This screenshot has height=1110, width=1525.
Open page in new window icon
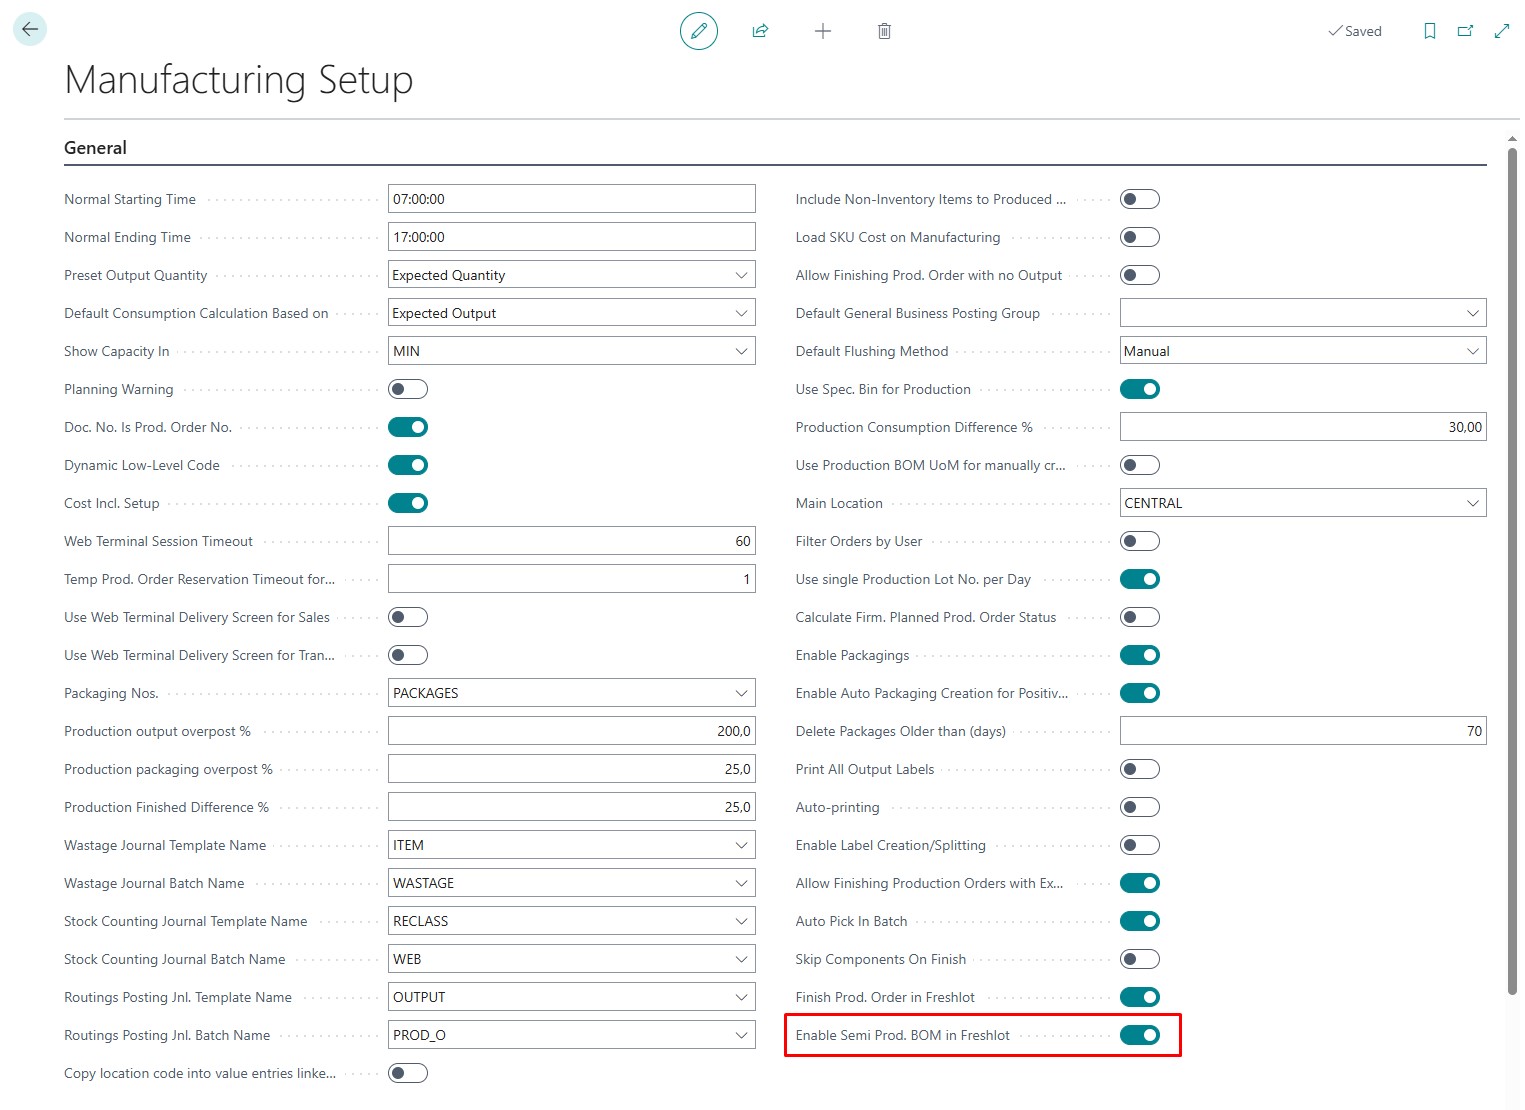coord(1465,31)
